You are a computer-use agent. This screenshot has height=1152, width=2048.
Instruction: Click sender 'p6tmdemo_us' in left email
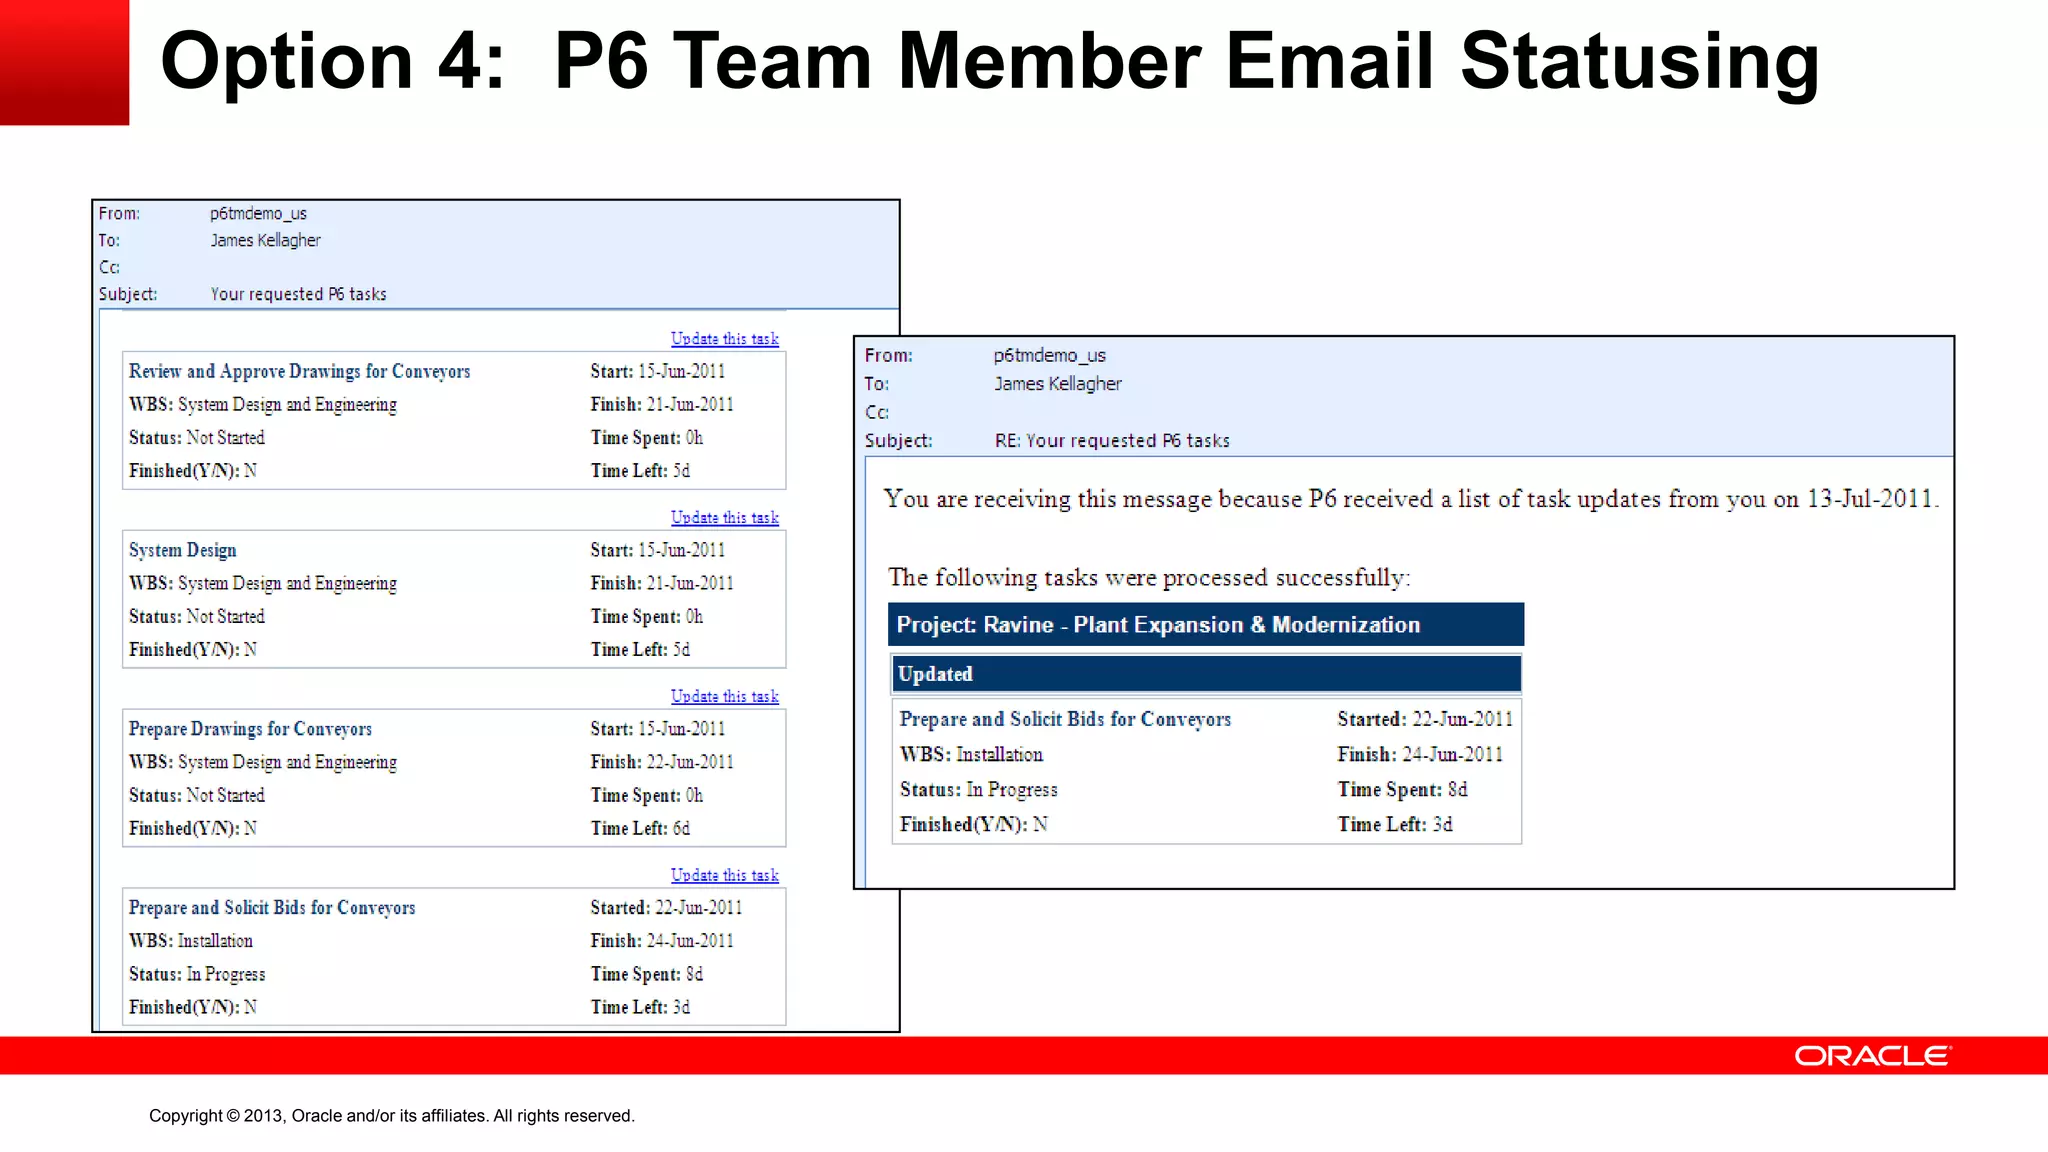tap(258, 214)
